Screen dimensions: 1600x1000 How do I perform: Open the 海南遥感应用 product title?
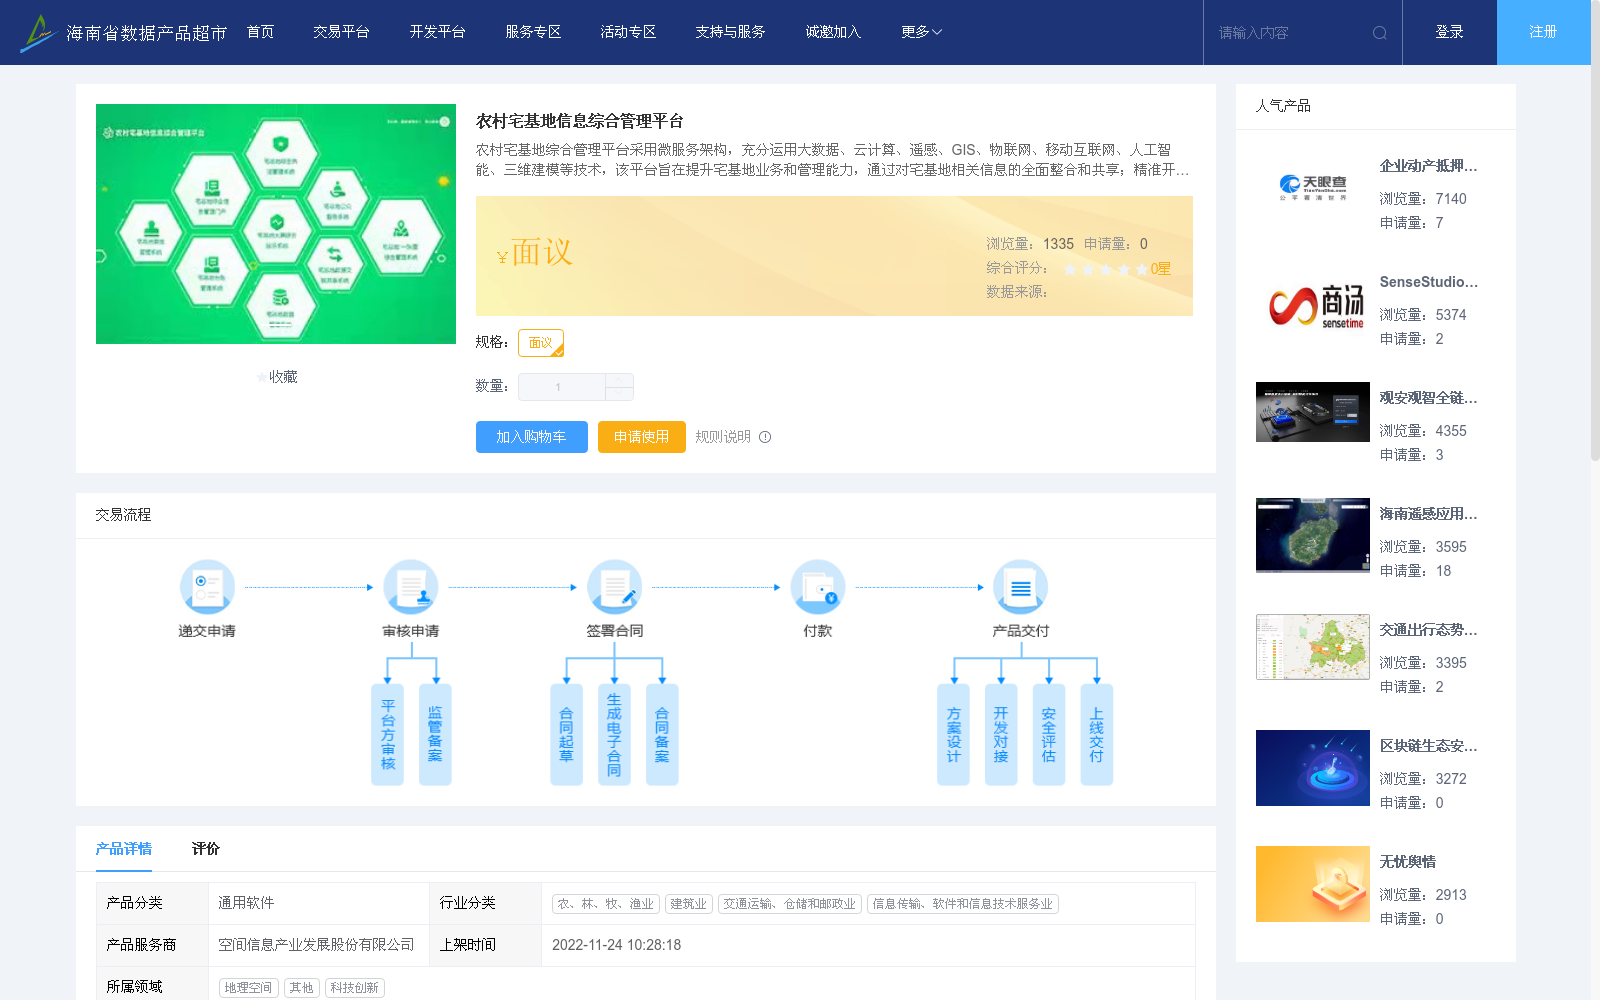pyautogui.click(x=1428, y=514)
